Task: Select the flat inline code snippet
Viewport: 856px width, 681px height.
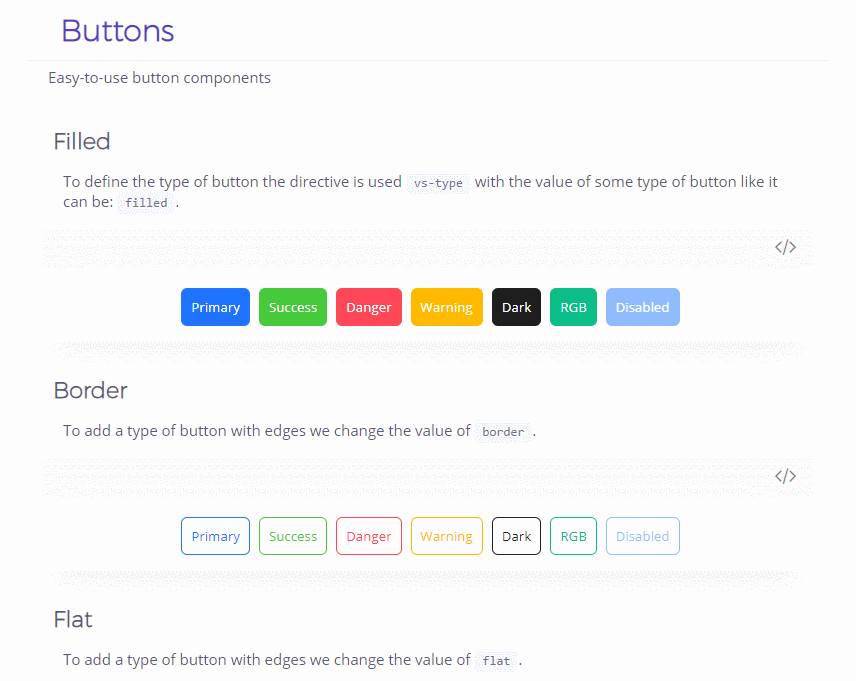Action: point(495,661)
